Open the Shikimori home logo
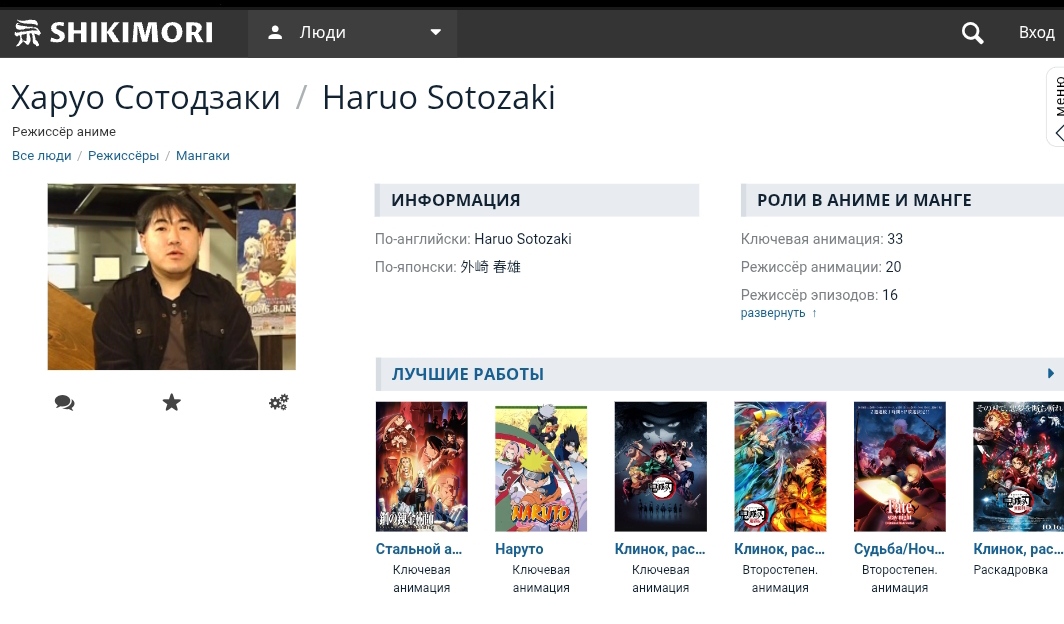 (x=113, y=33)
